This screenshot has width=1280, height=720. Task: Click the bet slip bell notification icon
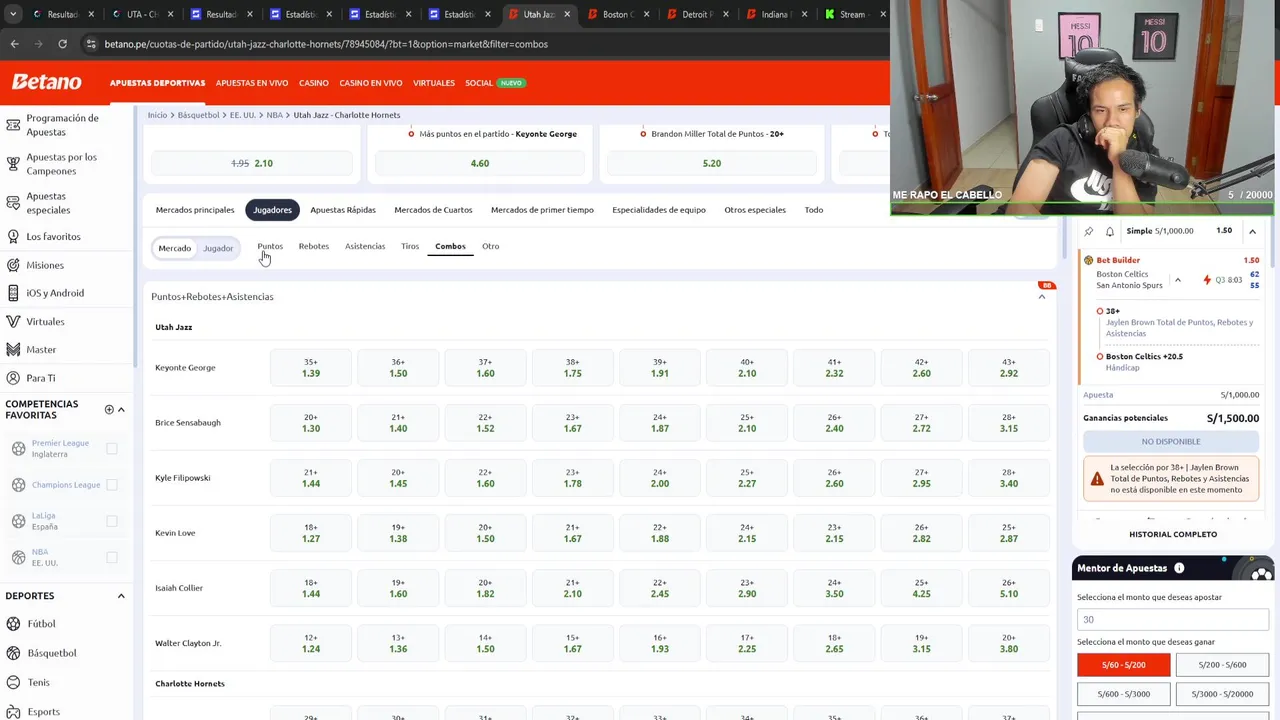click(1110, 231)
